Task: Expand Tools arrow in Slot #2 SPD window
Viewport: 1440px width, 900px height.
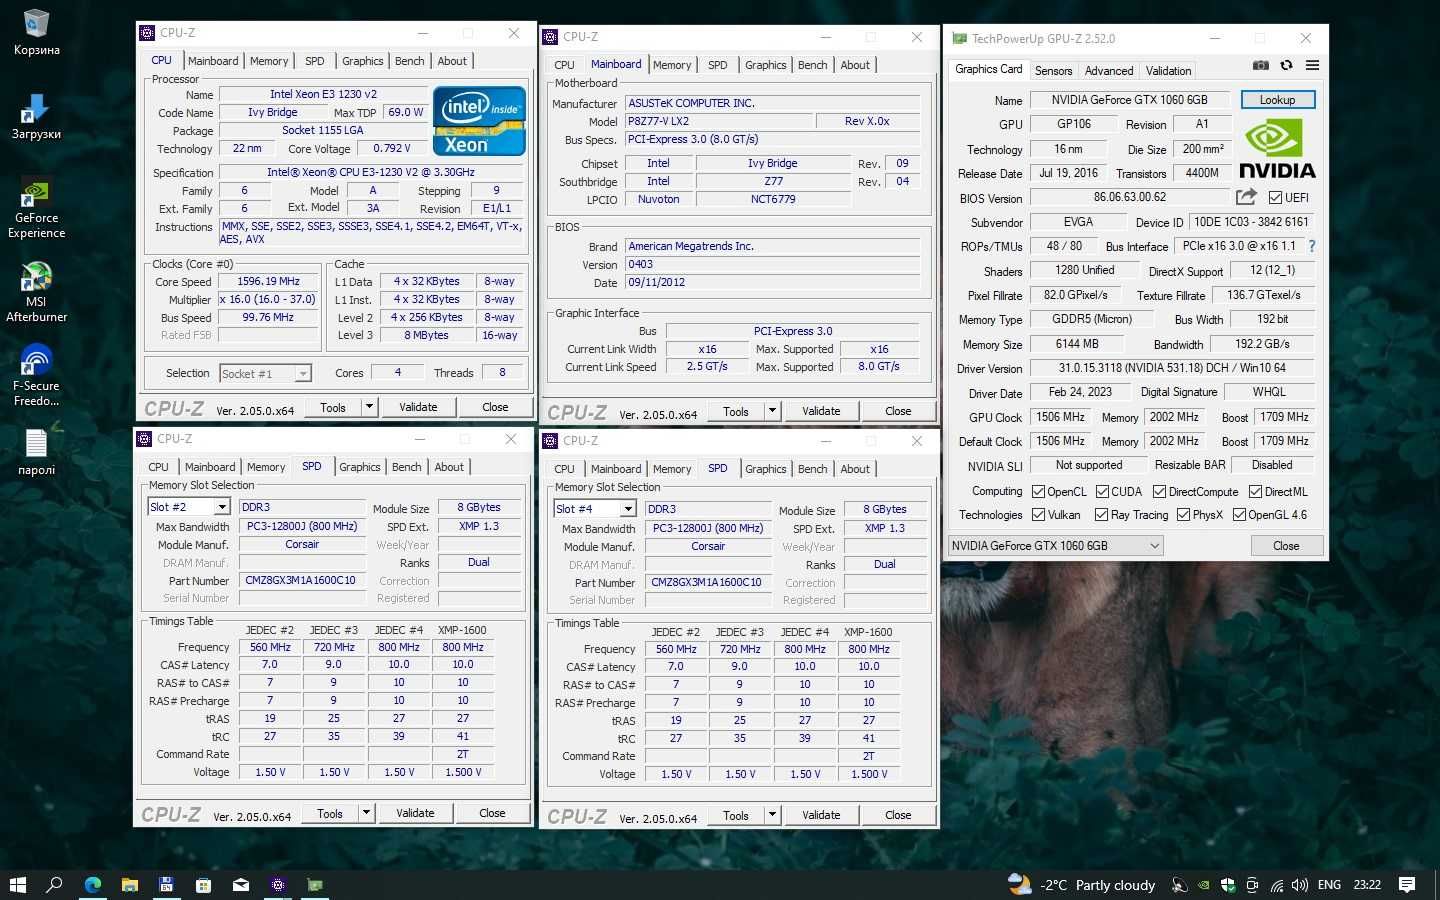Action: (x=366, y=813)
